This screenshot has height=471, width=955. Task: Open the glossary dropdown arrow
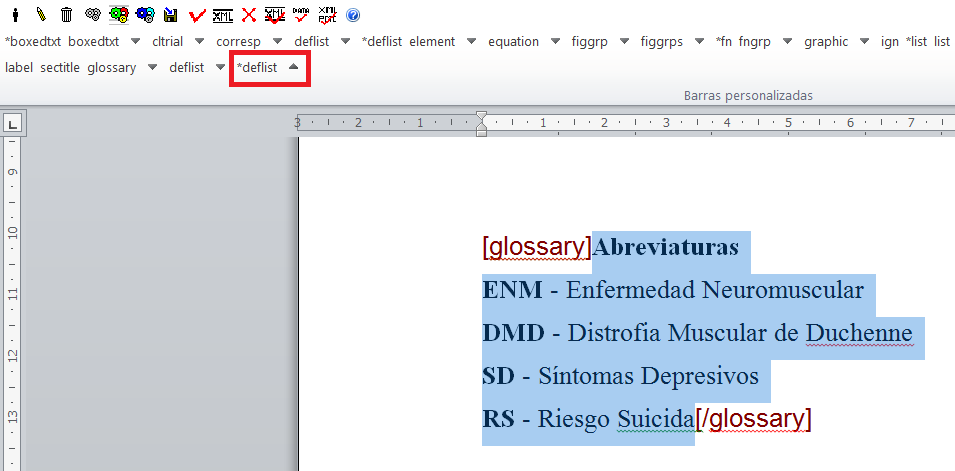[x=152, y=68]
